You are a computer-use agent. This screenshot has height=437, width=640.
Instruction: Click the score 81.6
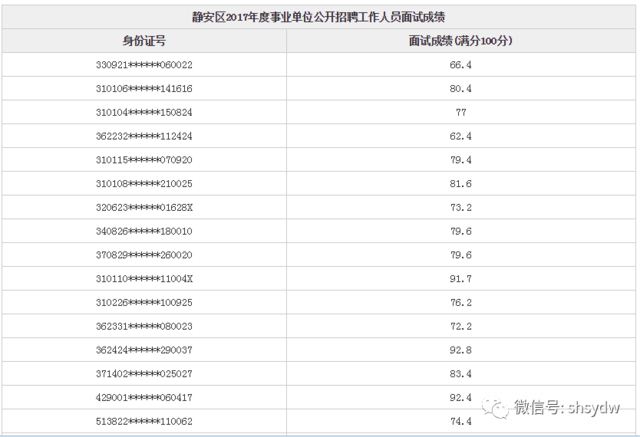pyautogui.click(x=460, y=184)
